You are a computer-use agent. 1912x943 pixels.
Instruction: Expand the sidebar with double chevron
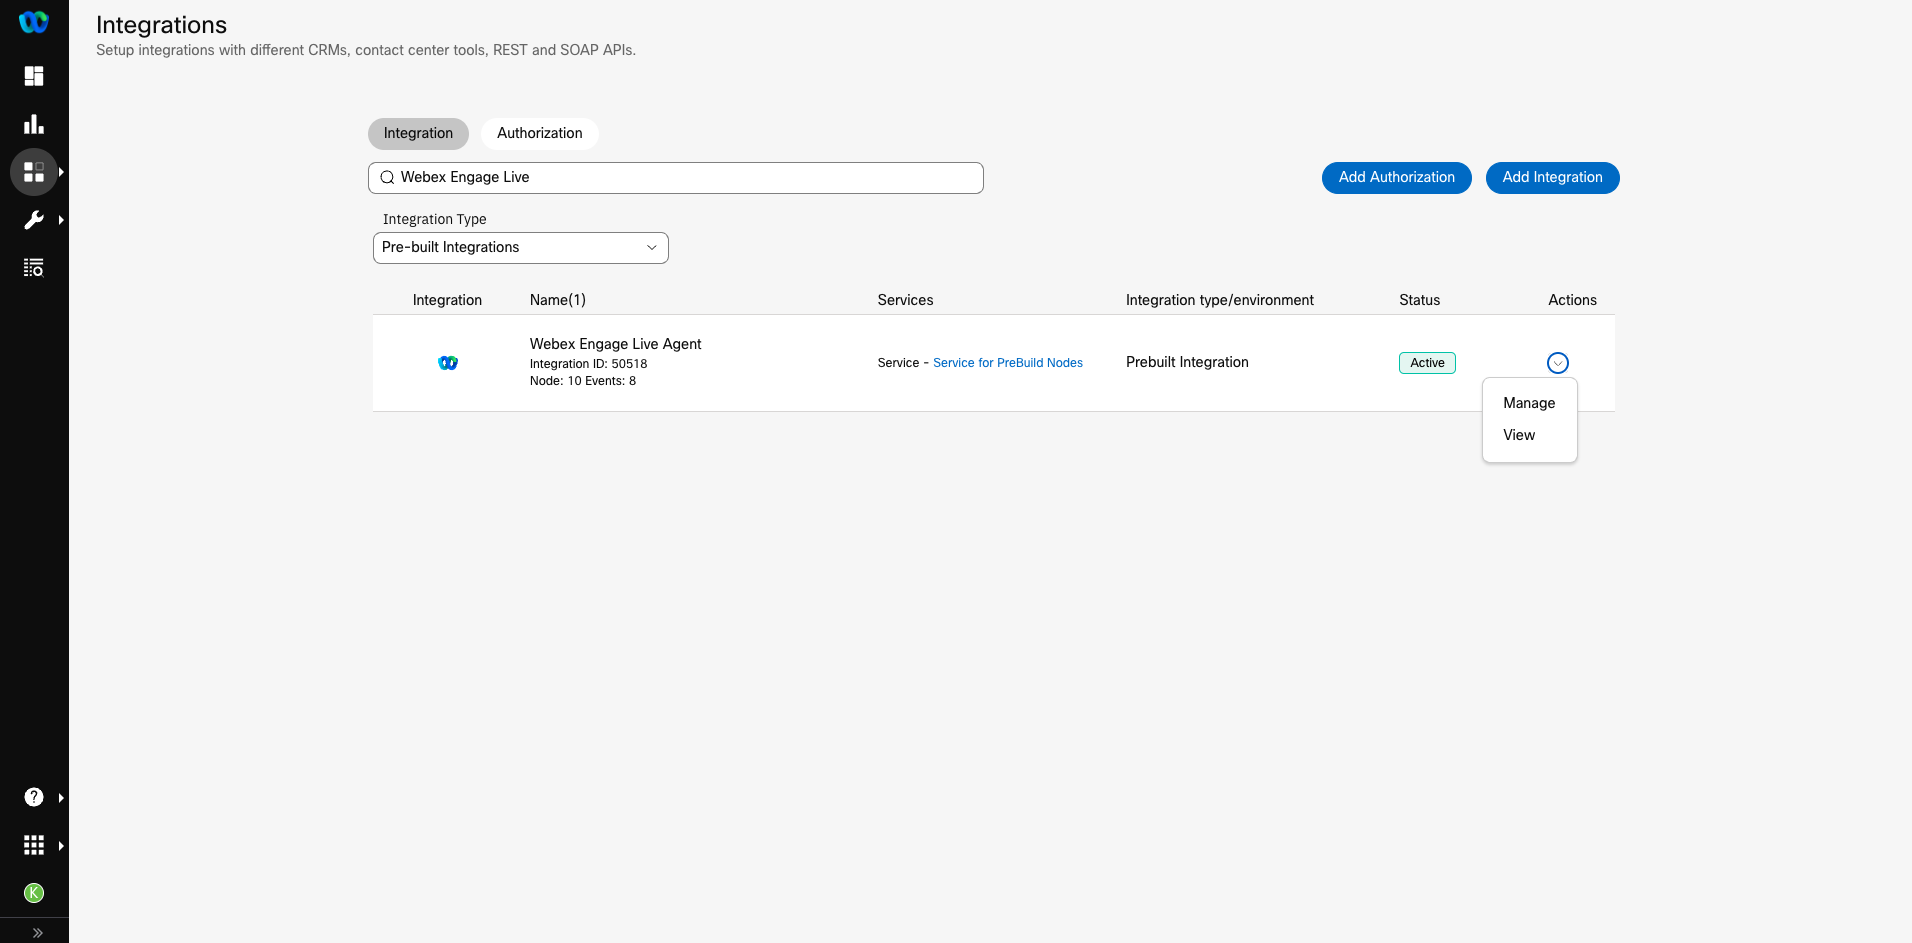(37, 932)
